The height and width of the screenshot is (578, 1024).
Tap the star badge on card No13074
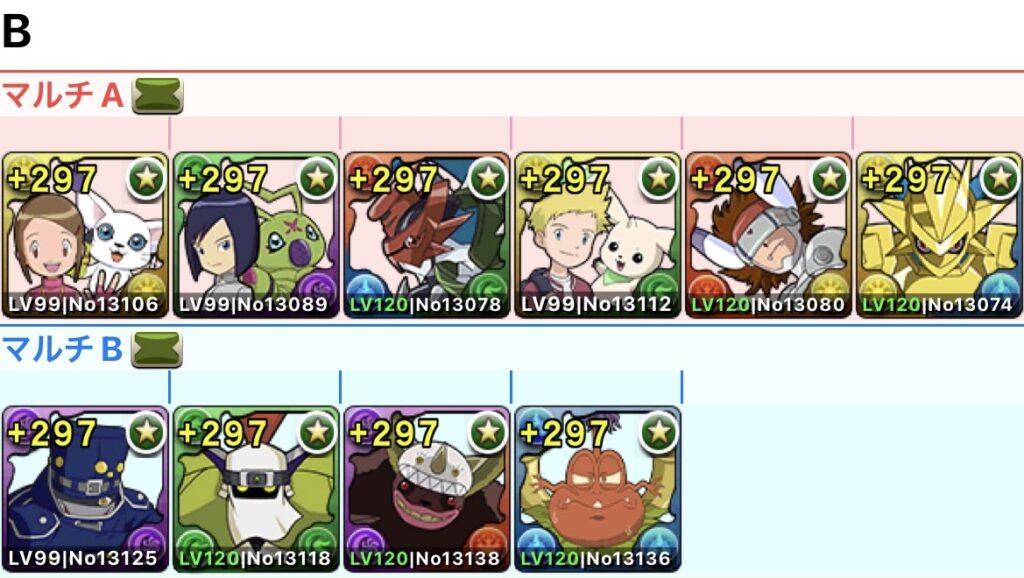coord(1000,178)
